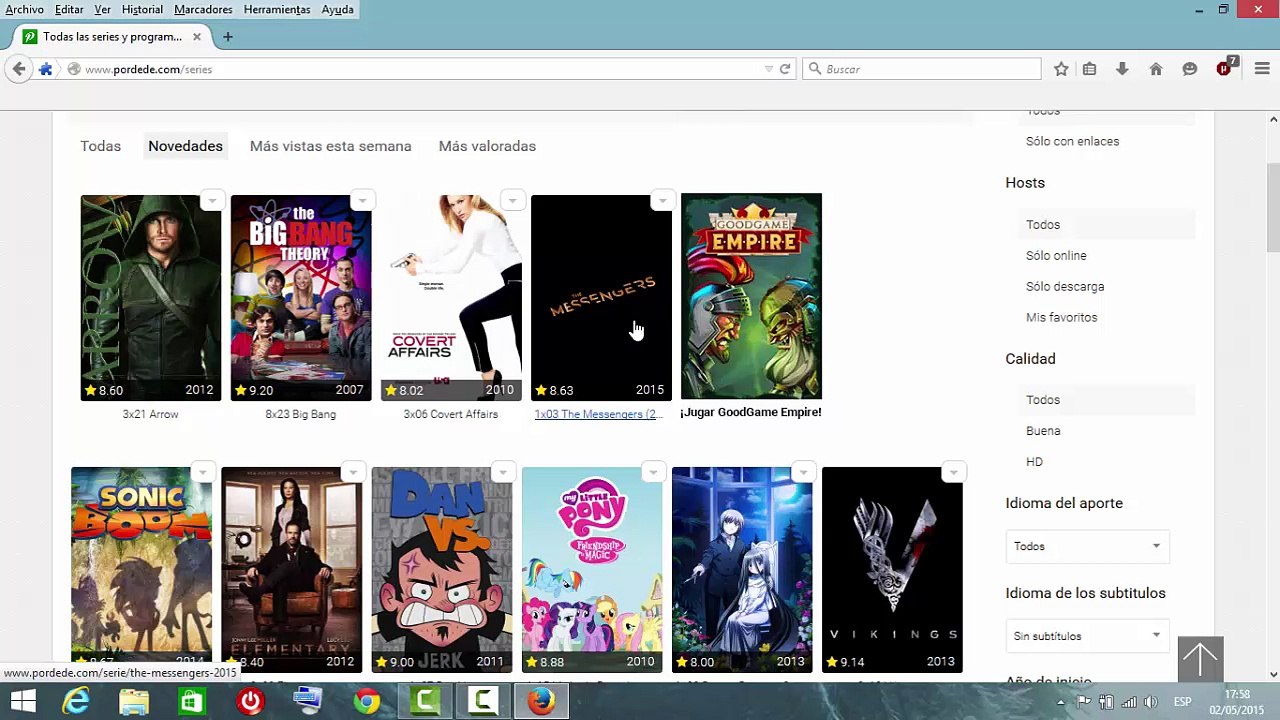Select the 'Buena' quality filter
The image size is (1280, 720).
point(1043,431)
